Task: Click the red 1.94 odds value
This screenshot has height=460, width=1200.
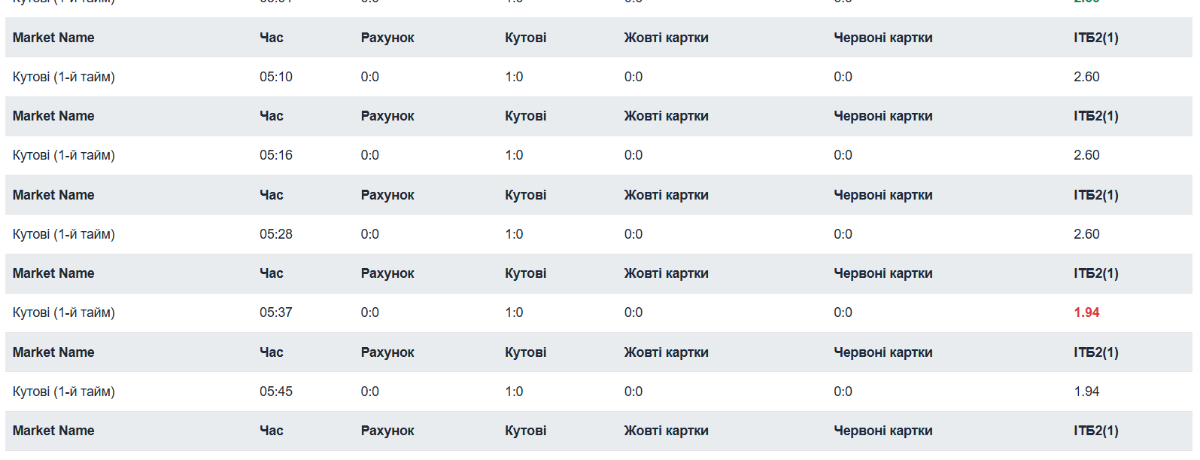Action: tap(1086, 313)
